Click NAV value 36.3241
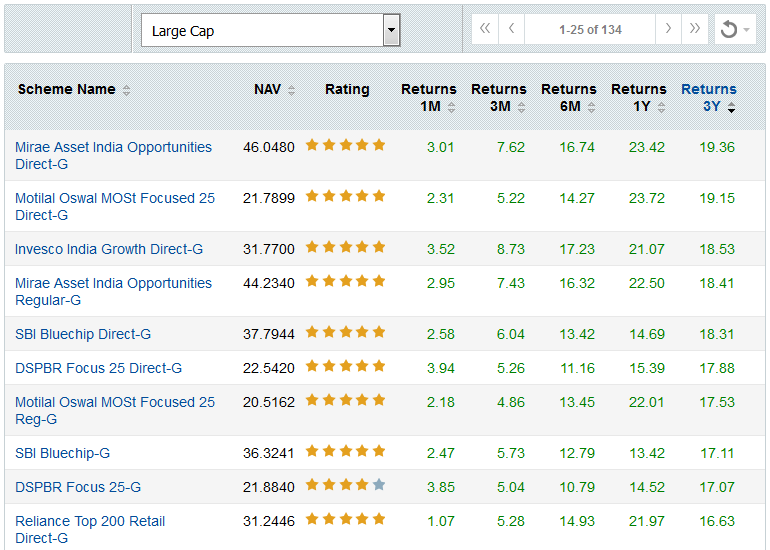Image resolution: width=770 pixels, height=550 pixels. [269, 453]
